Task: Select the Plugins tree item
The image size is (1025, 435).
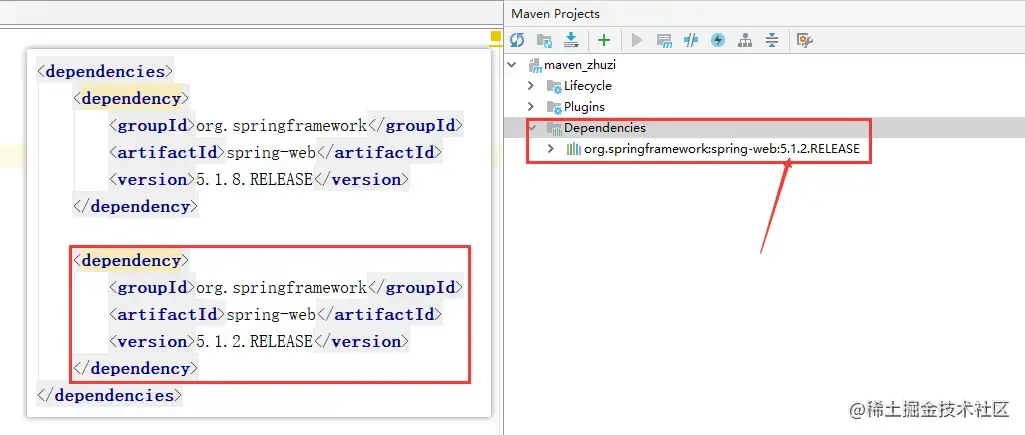Action: tap(584, 107)
